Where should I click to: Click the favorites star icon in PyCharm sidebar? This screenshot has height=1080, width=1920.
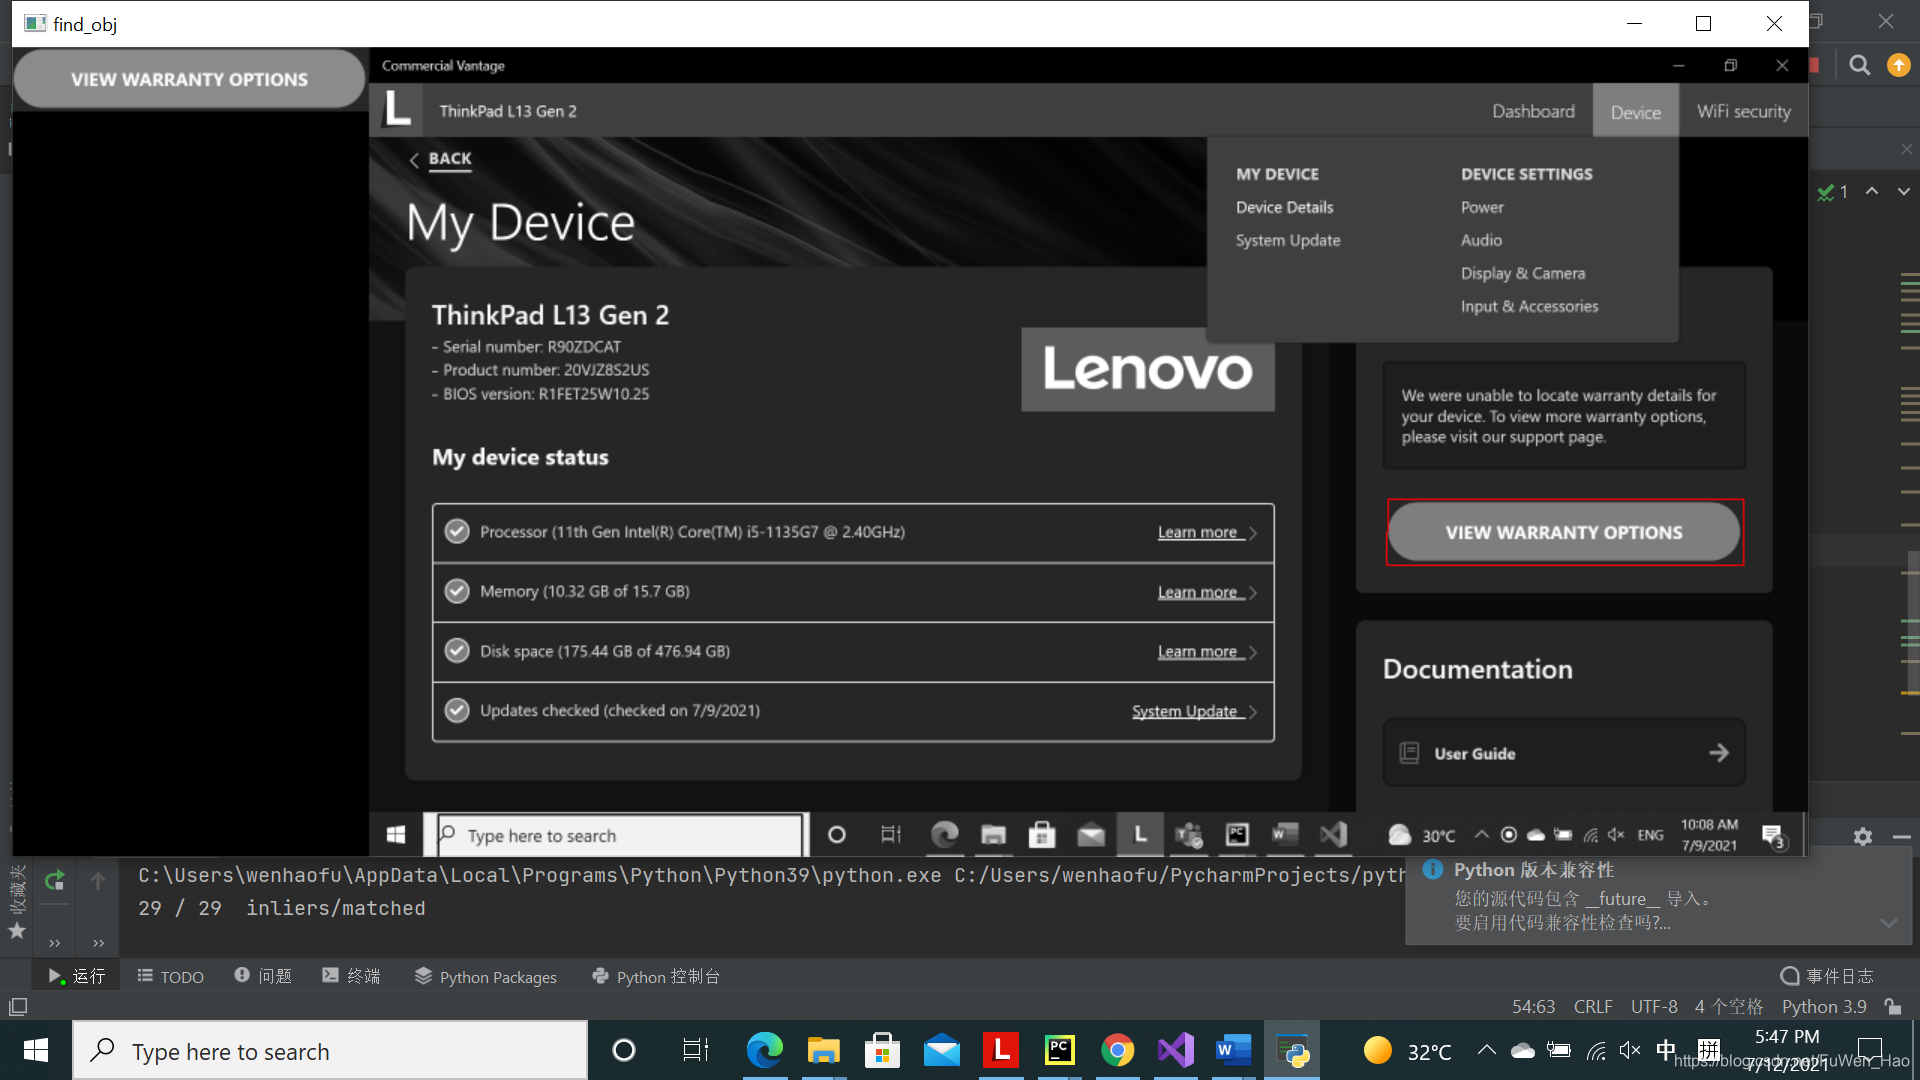16,931
